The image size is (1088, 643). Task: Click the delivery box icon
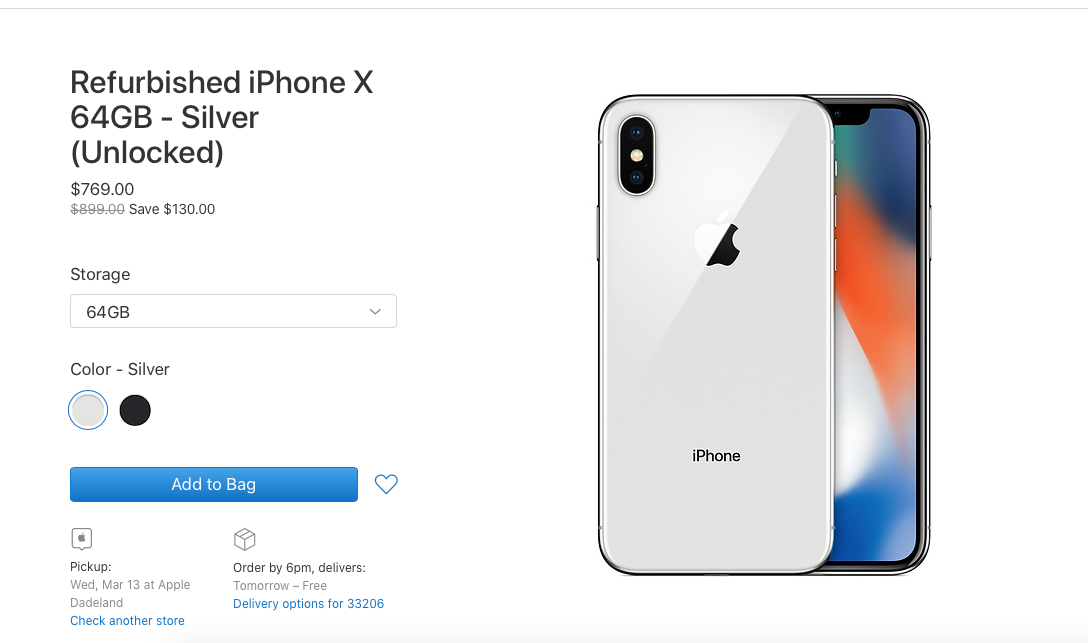pos(244,539)
